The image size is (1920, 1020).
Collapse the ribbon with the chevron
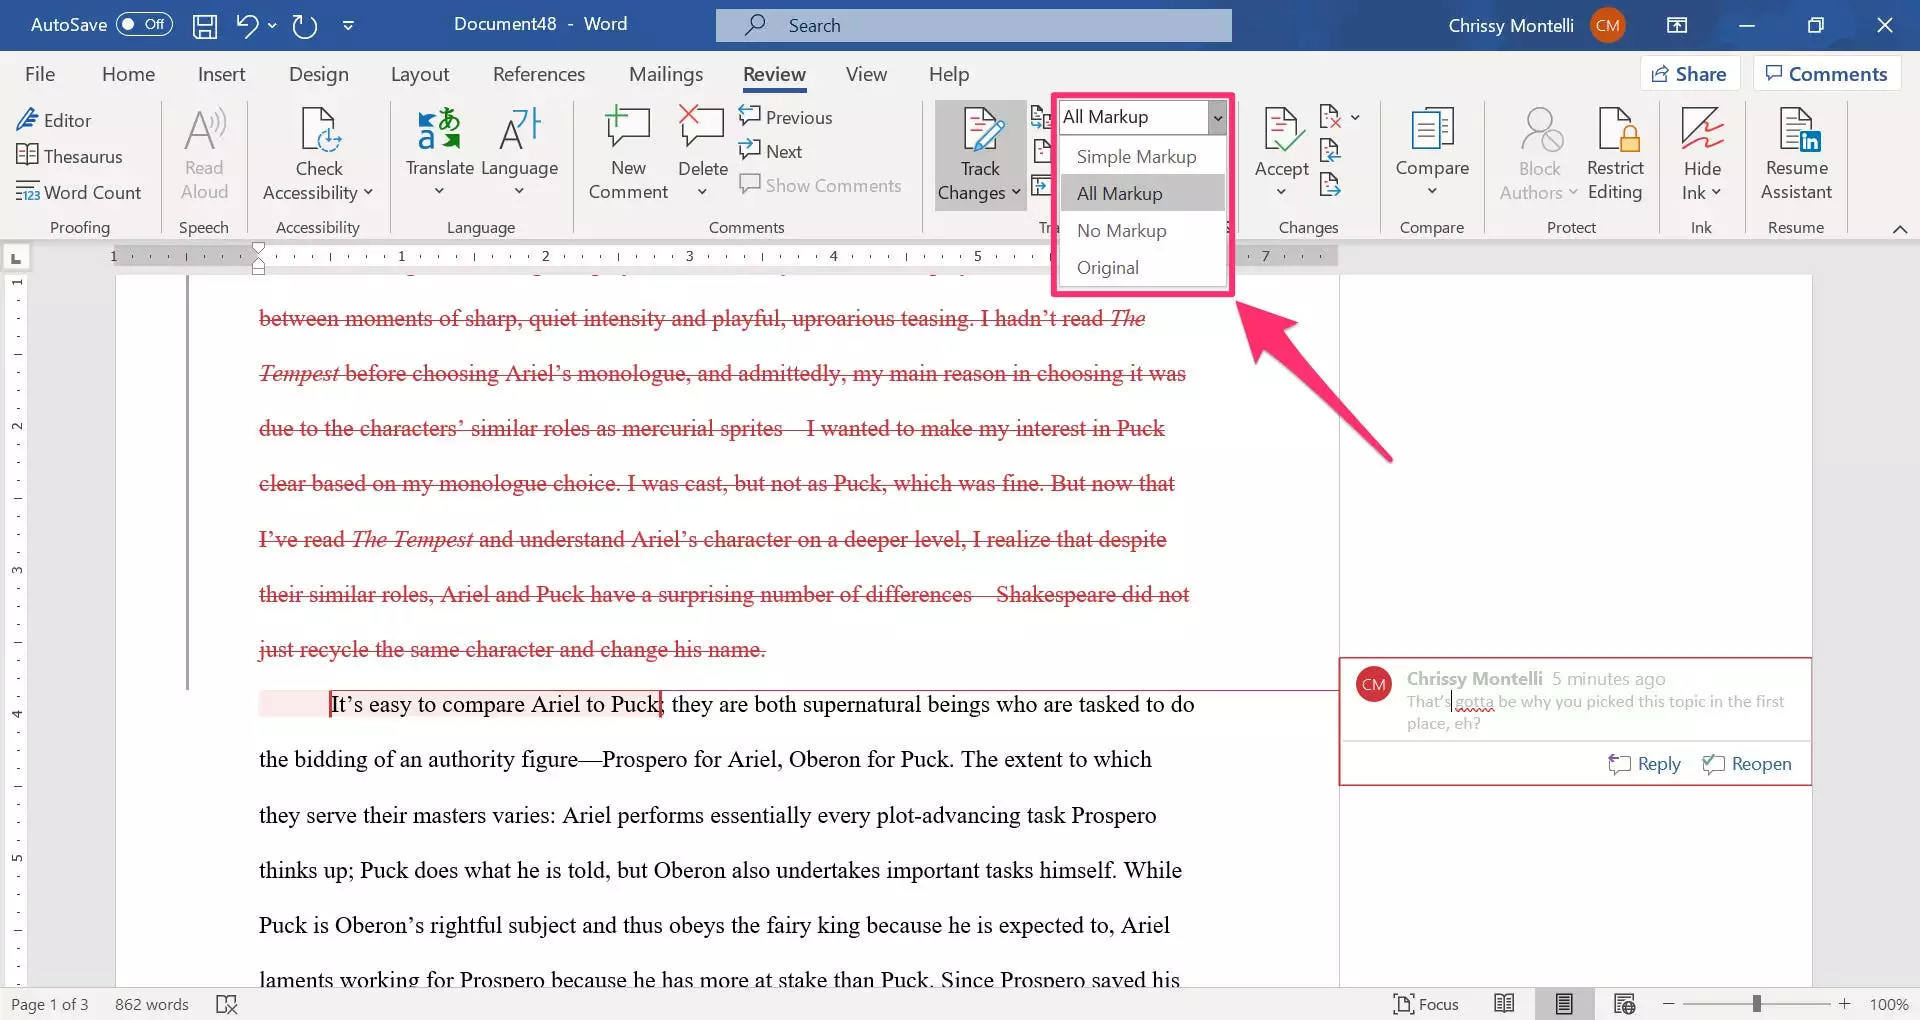pos(1900,229)
